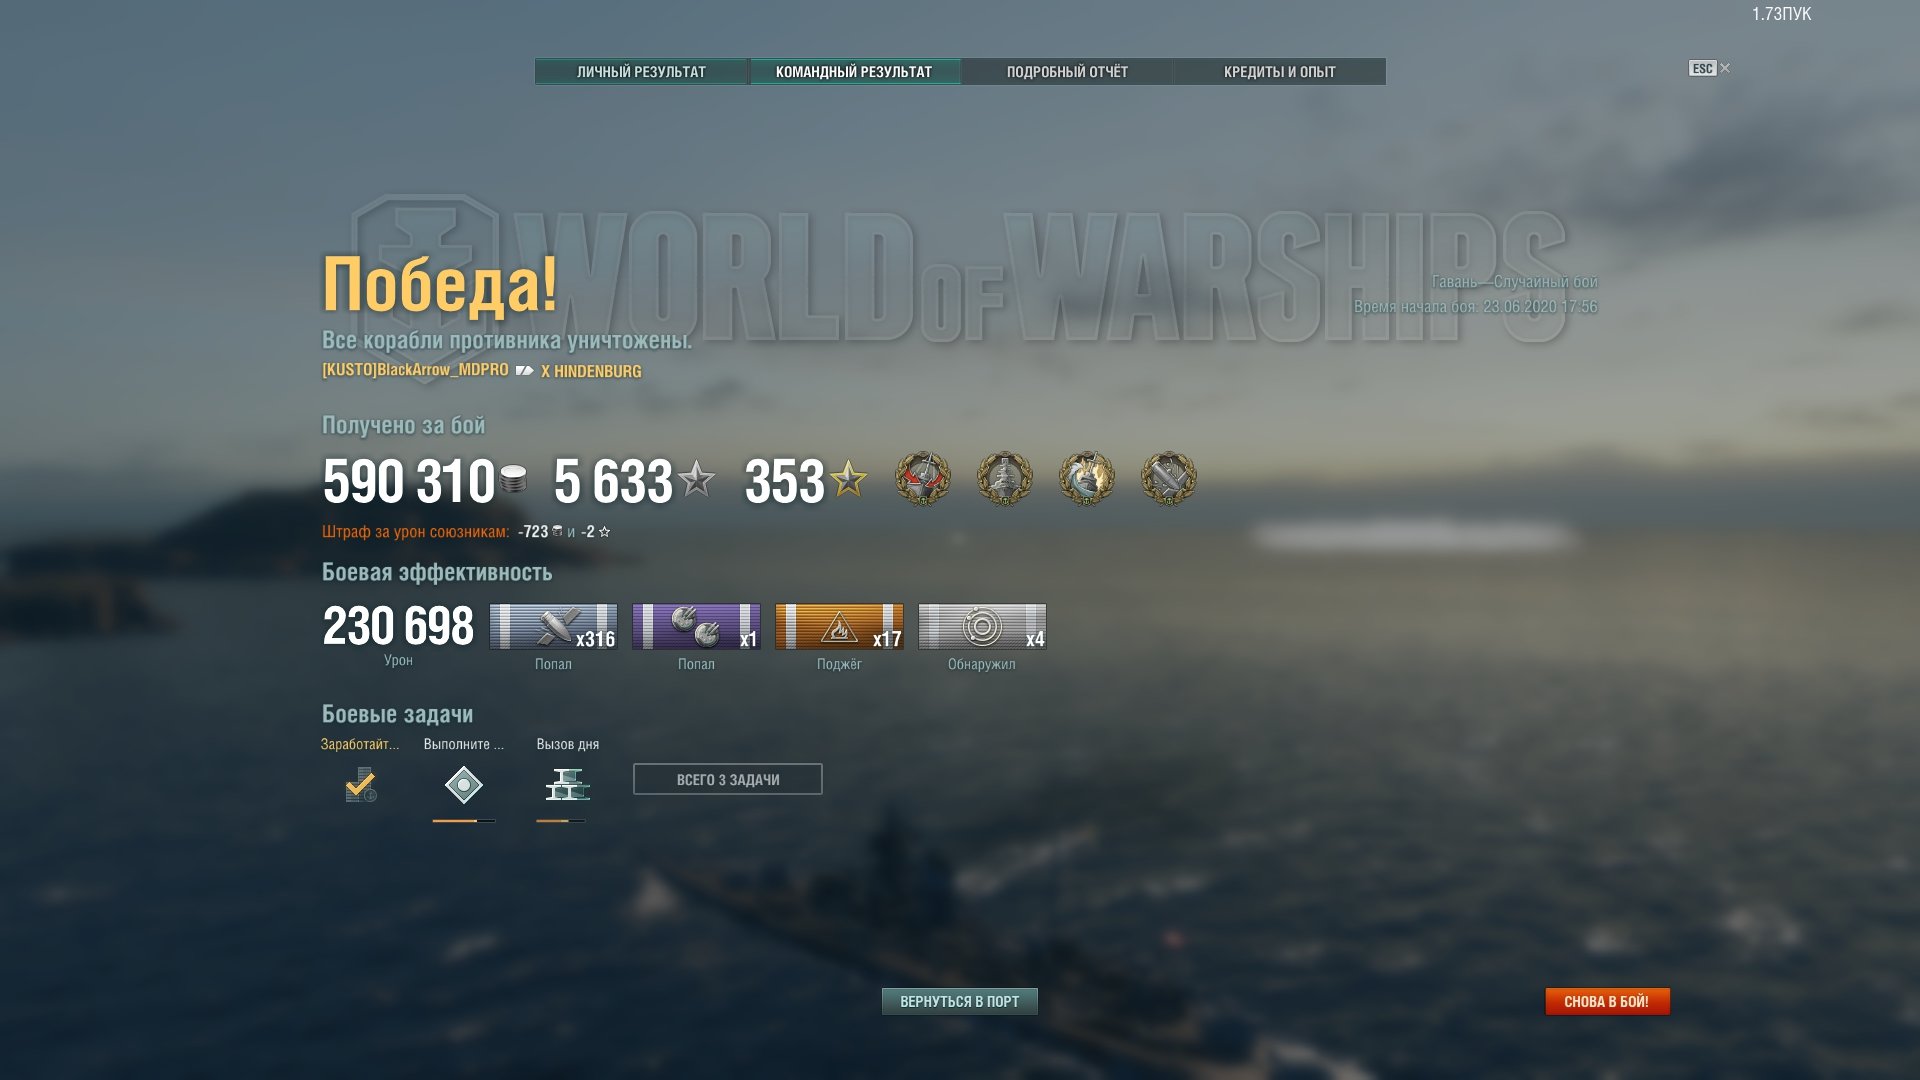
Task: Click the fourth achievement medal with crossed shells
Action: pyautogui.click(x=1168, y=478)
